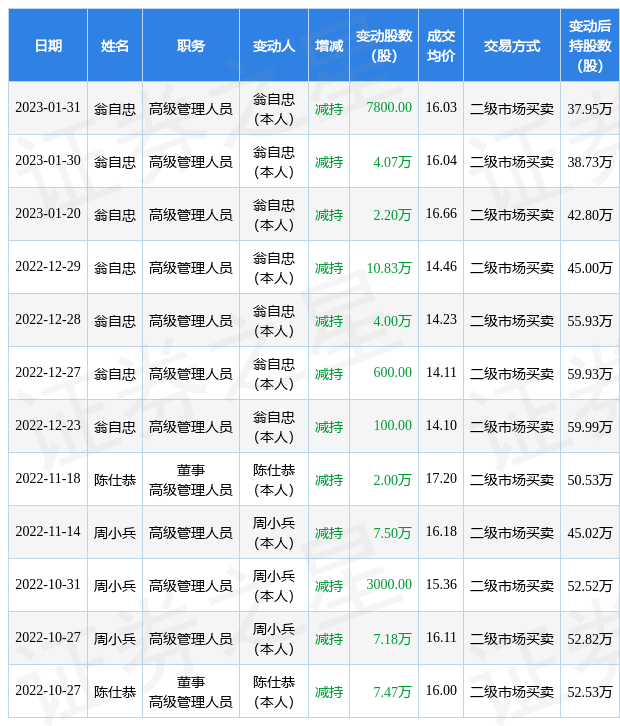Select the 37.95万 holdings cell

pos(590,108)
